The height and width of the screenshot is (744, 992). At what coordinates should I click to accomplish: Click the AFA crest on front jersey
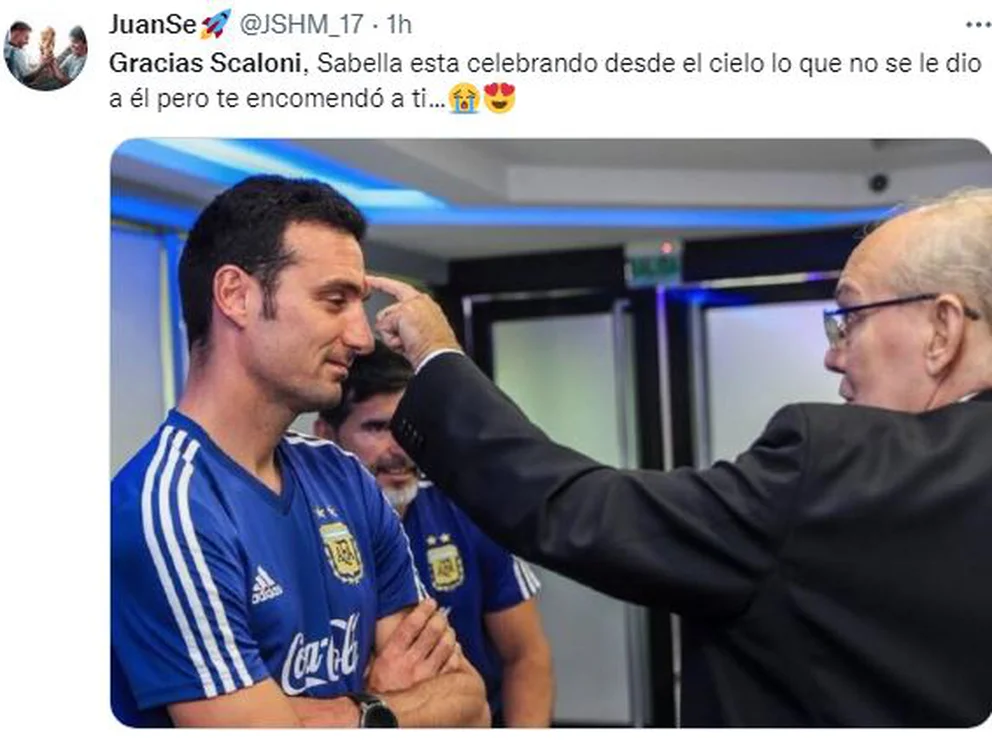[341, 549]
